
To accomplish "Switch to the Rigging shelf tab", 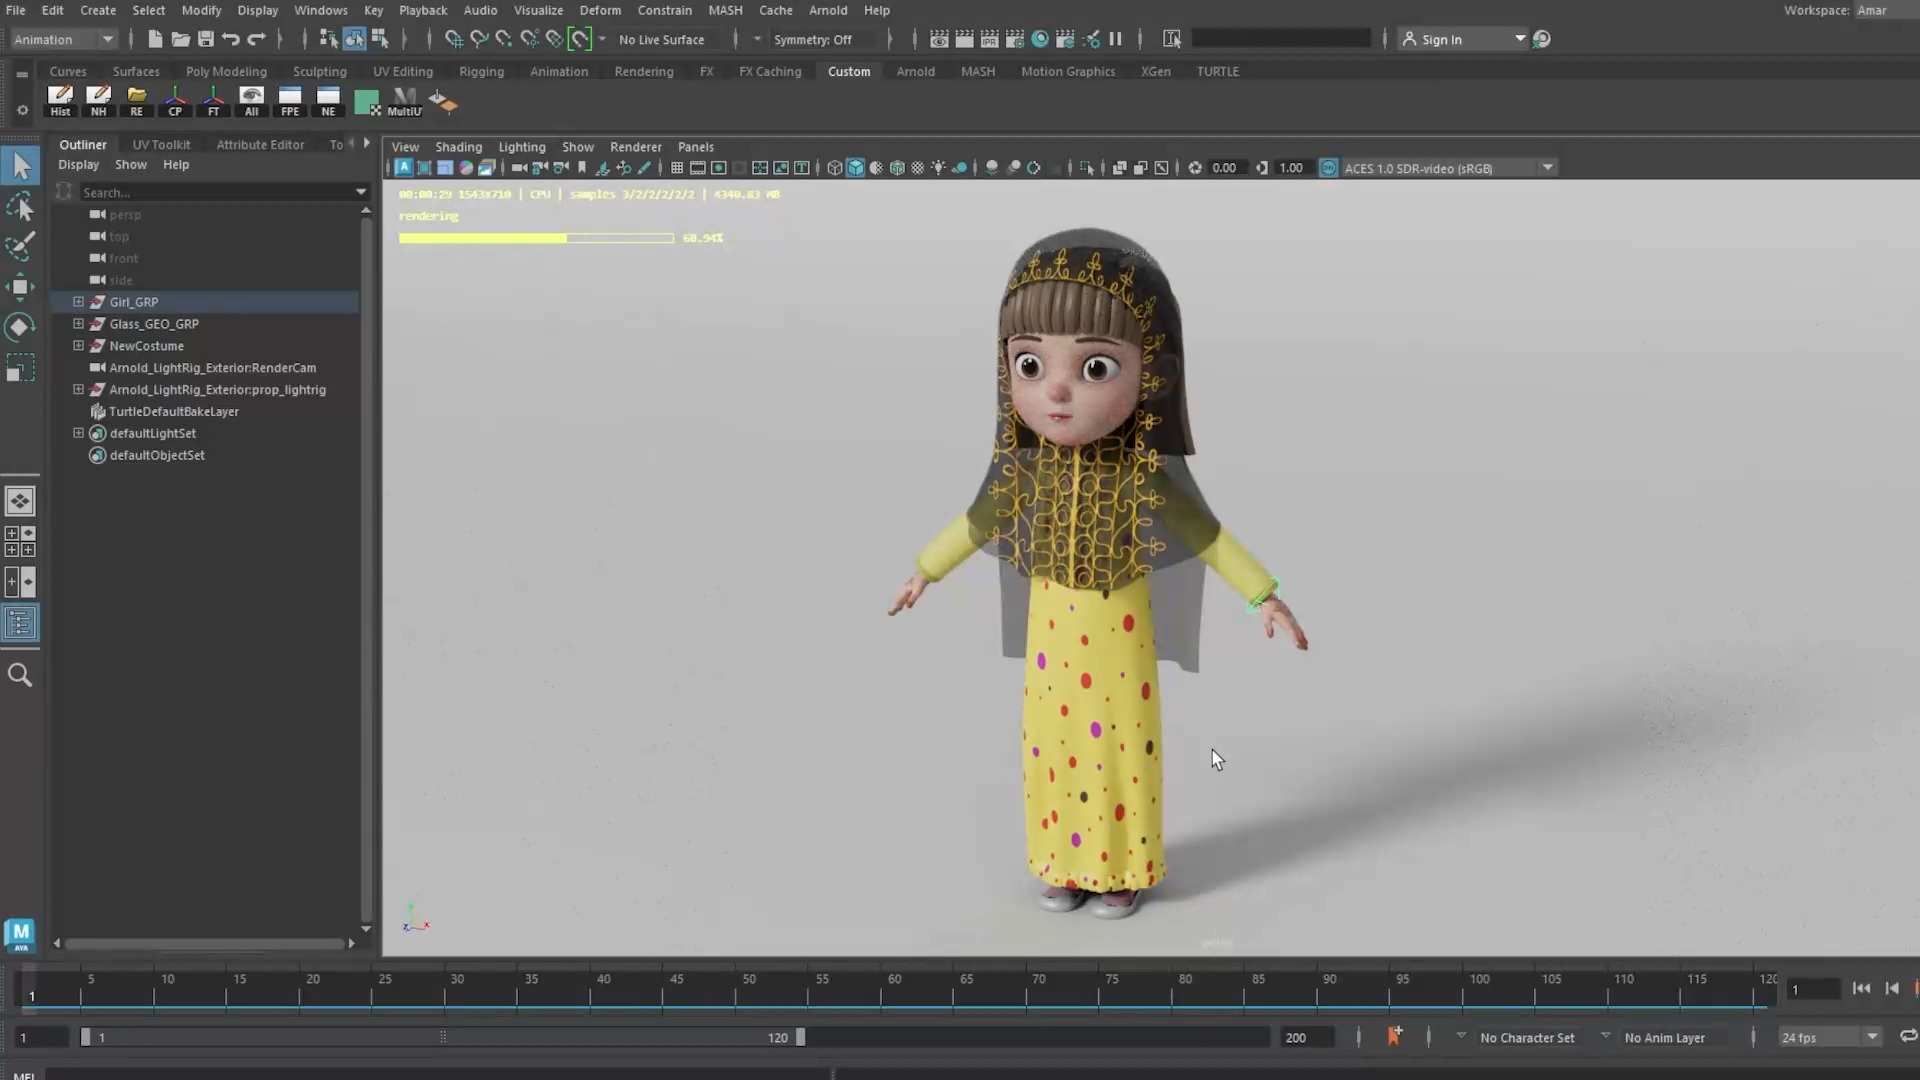I will pos(481,72).
